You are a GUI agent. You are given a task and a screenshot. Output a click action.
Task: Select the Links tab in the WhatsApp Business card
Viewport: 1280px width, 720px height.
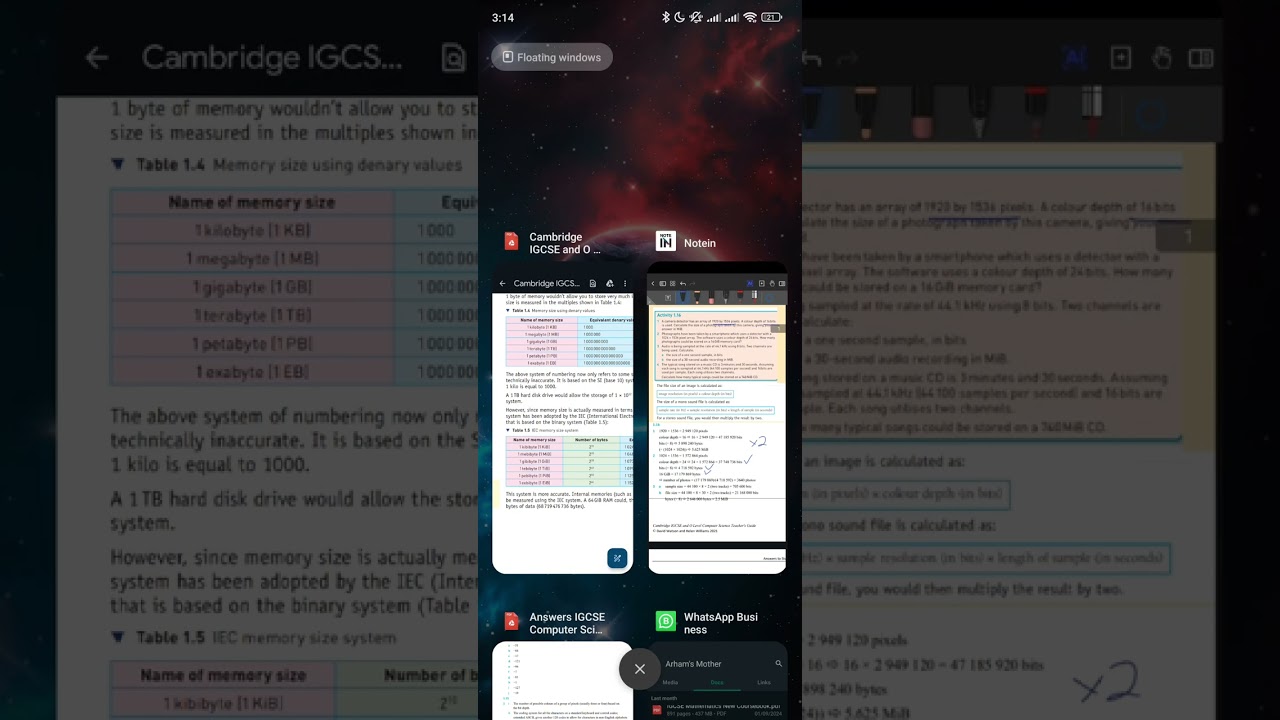click(763, 682)
